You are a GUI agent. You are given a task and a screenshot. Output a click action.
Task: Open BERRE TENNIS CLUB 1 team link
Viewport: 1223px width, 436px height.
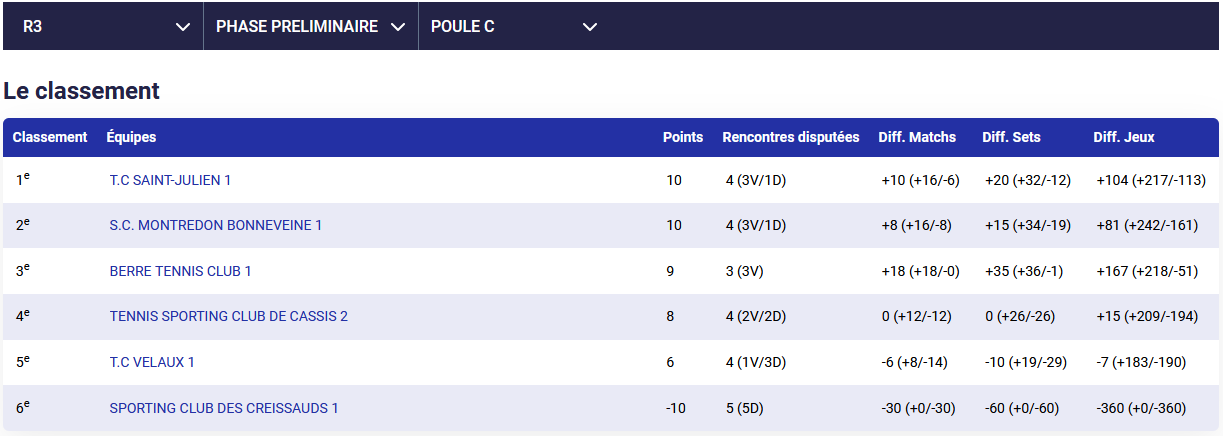180,271
